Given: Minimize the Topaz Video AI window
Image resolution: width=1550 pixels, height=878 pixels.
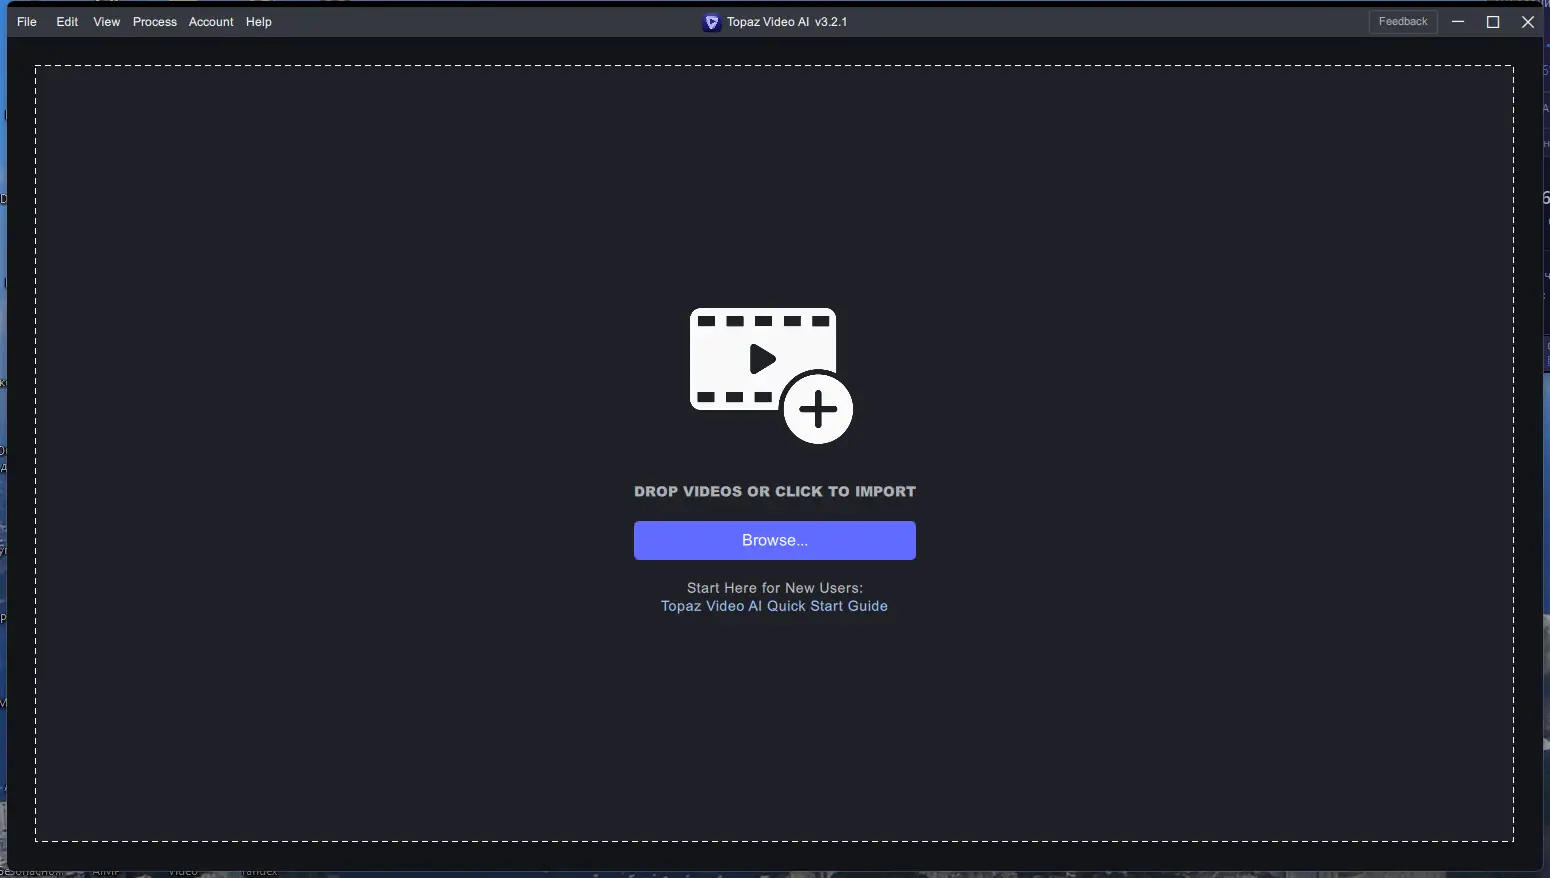Looking at the screenshot, I should coord(1458,22).
